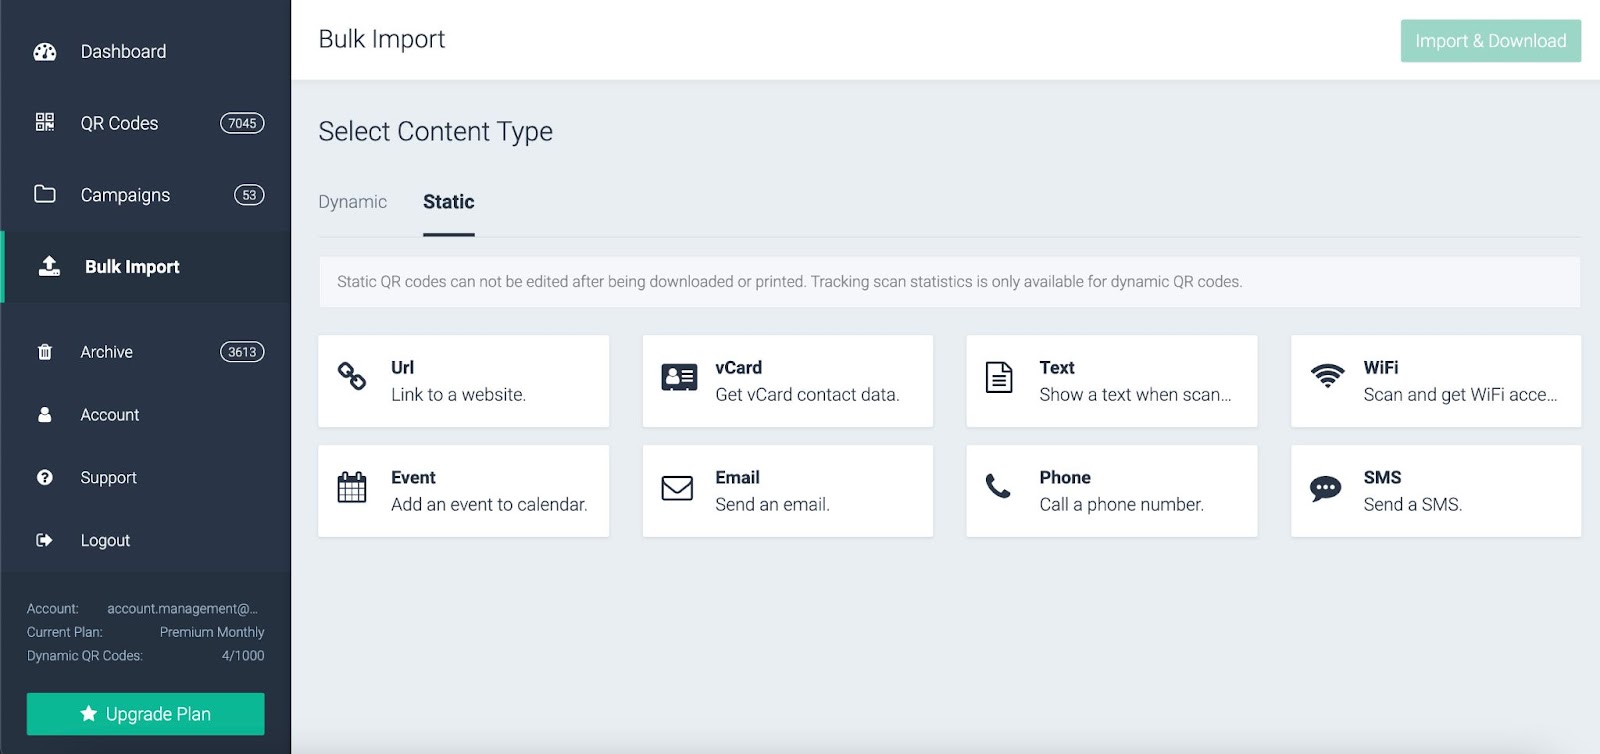The image size is (1600, 754).
Task: Click the Upgrade Plan button
Action: (146, 714)
